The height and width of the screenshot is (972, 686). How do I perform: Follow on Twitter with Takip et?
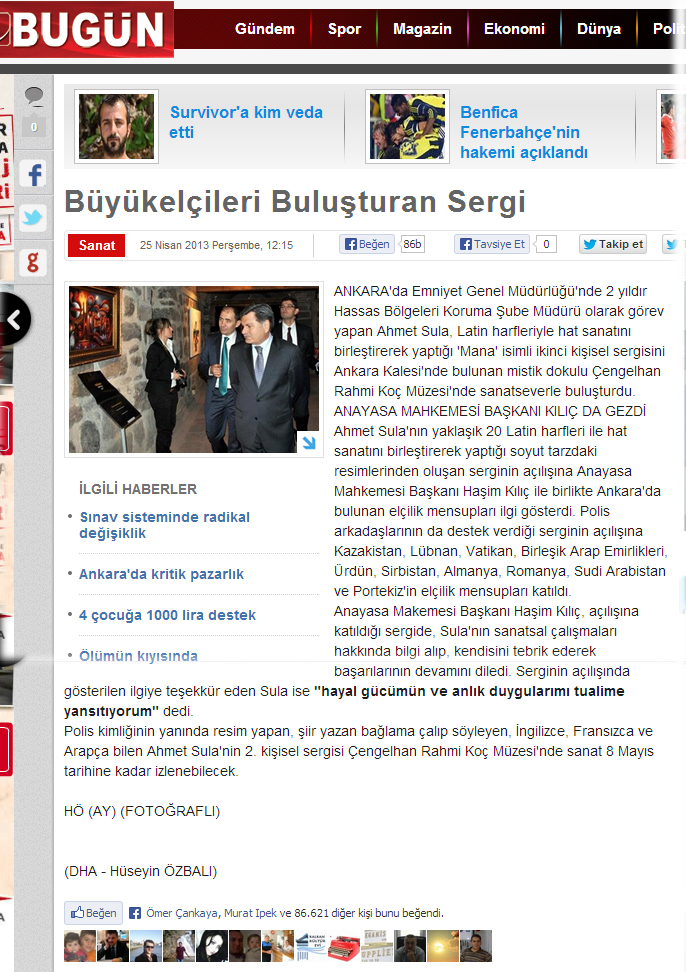coord(613,244)
